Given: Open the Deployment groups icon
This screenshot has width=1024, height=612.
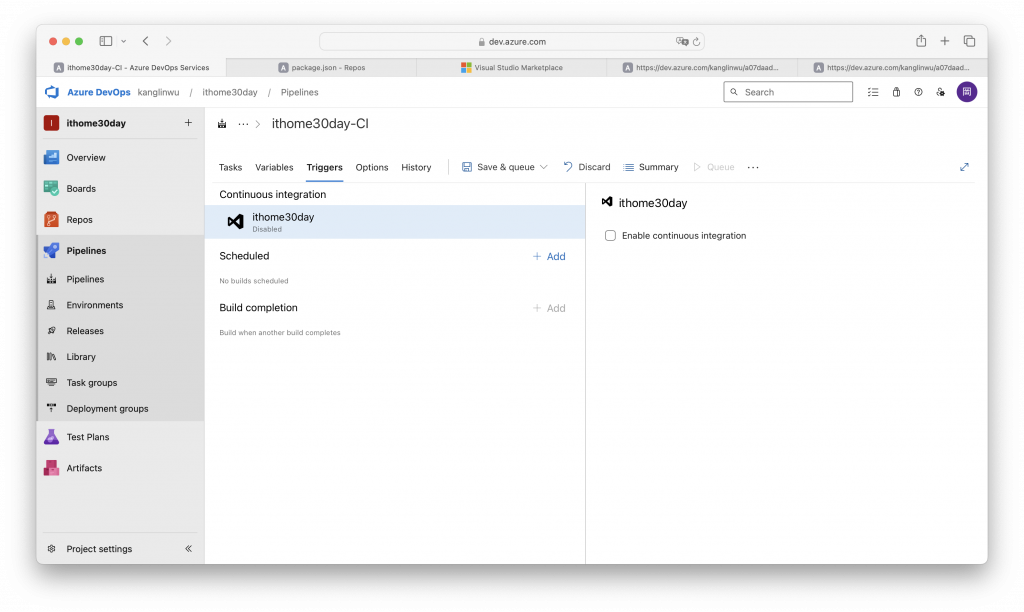Looking at the screenshot, I should click(52, 408).
